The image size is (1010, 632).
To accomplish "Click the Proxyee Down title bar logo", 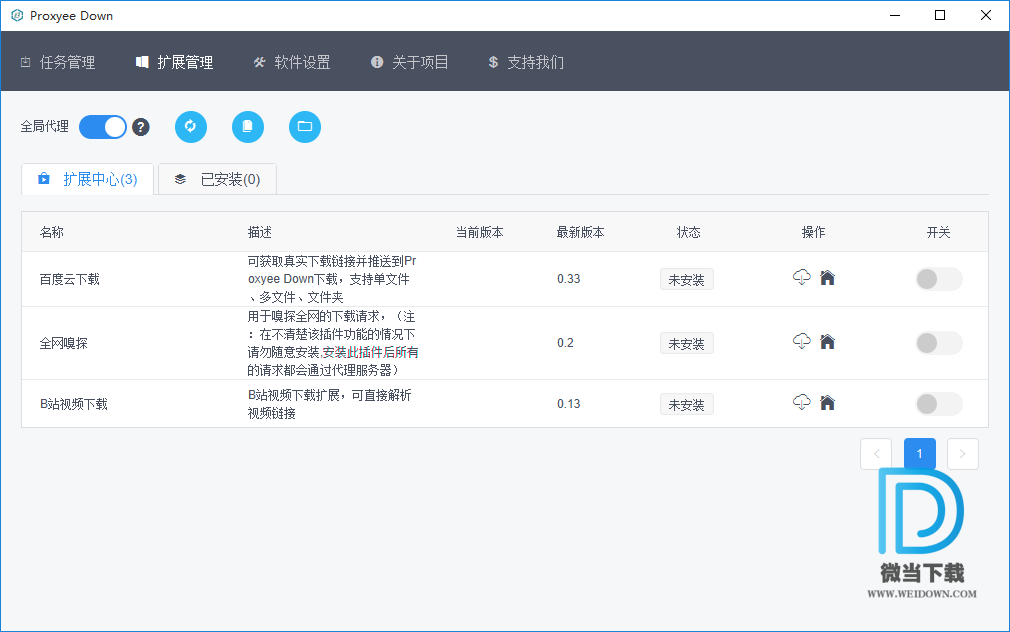I will [x=17, y=15].
